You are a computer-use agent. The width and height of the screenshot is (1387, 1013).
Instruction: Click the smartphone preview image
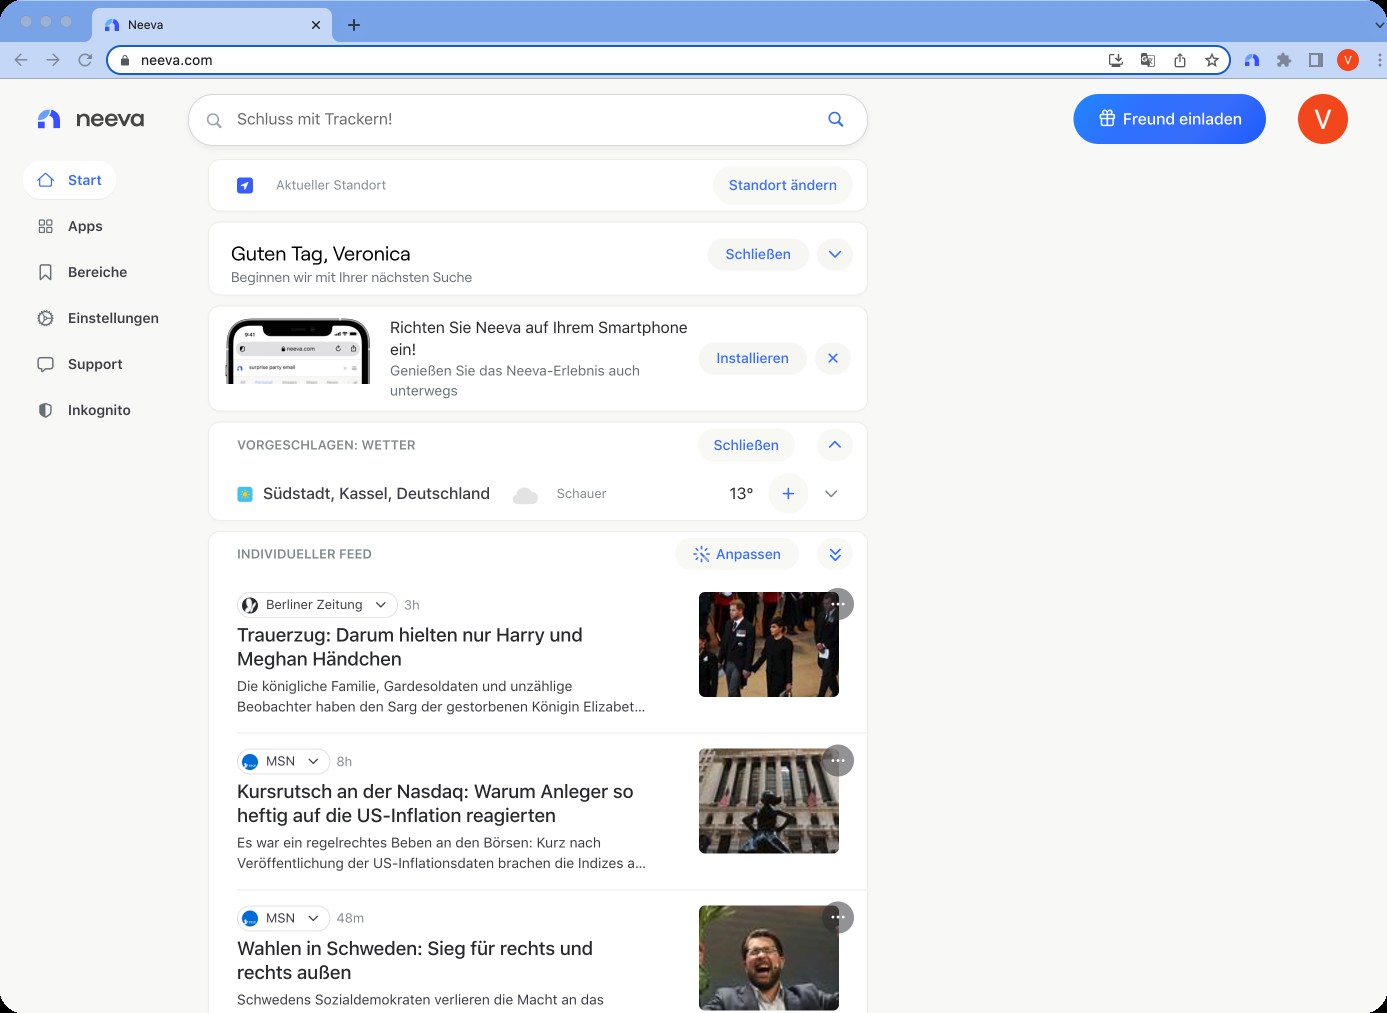pyautogui.click(x=299, y=351)
